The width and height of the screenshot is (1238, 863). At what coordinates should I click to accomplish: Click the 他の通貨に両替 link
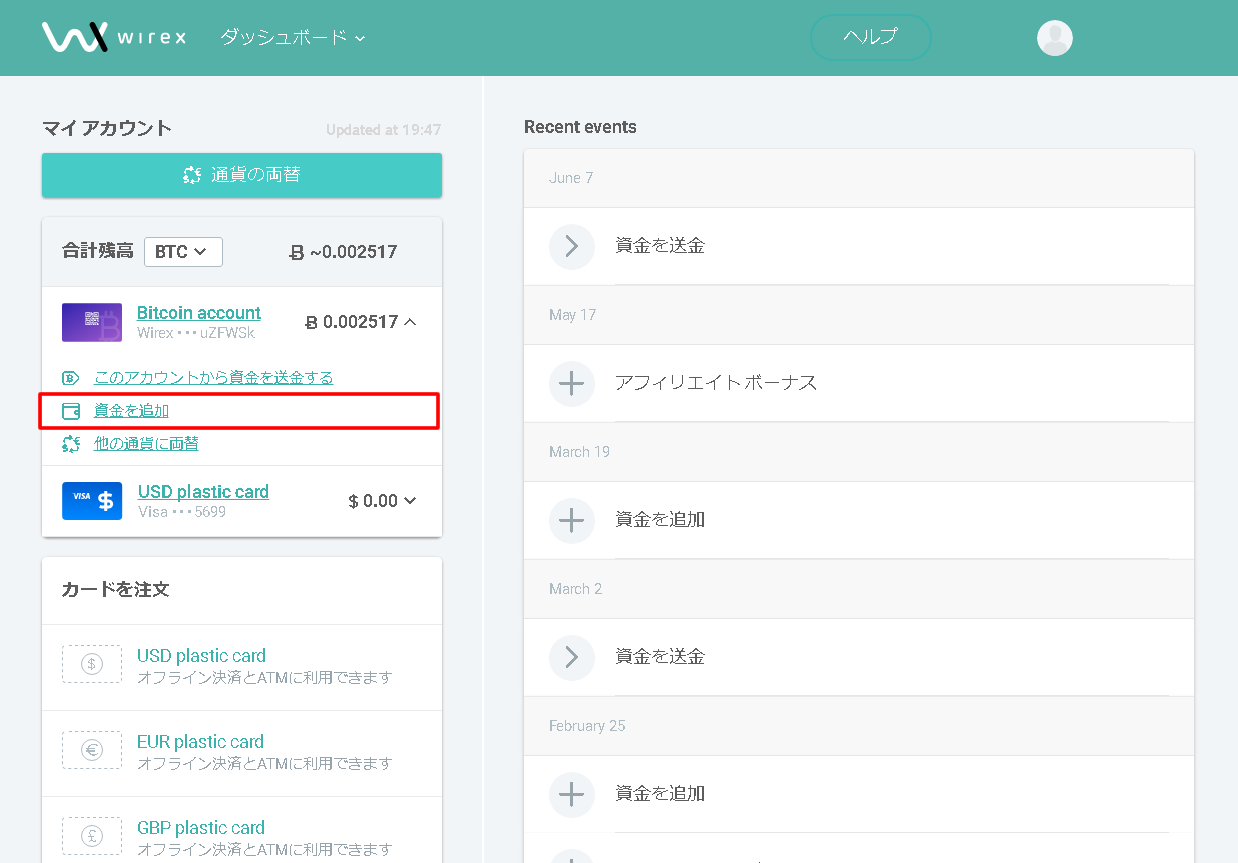146,444
